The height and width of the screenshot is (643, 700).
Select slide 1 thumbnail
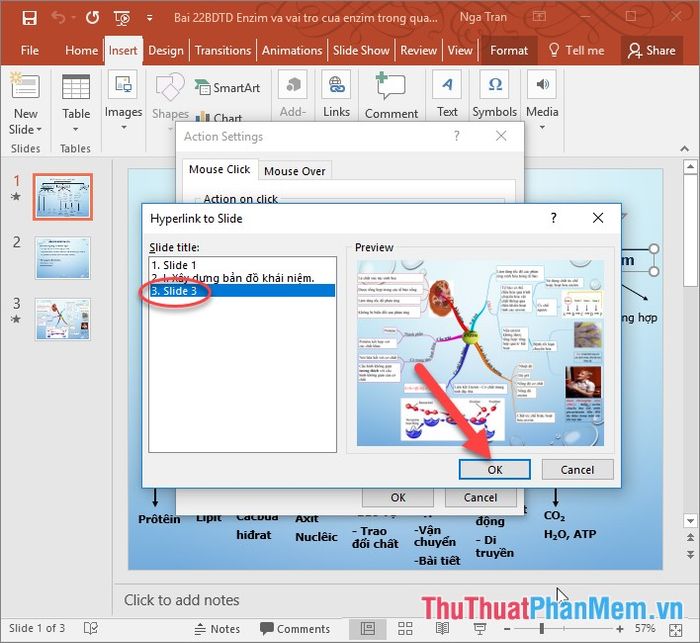63,197
